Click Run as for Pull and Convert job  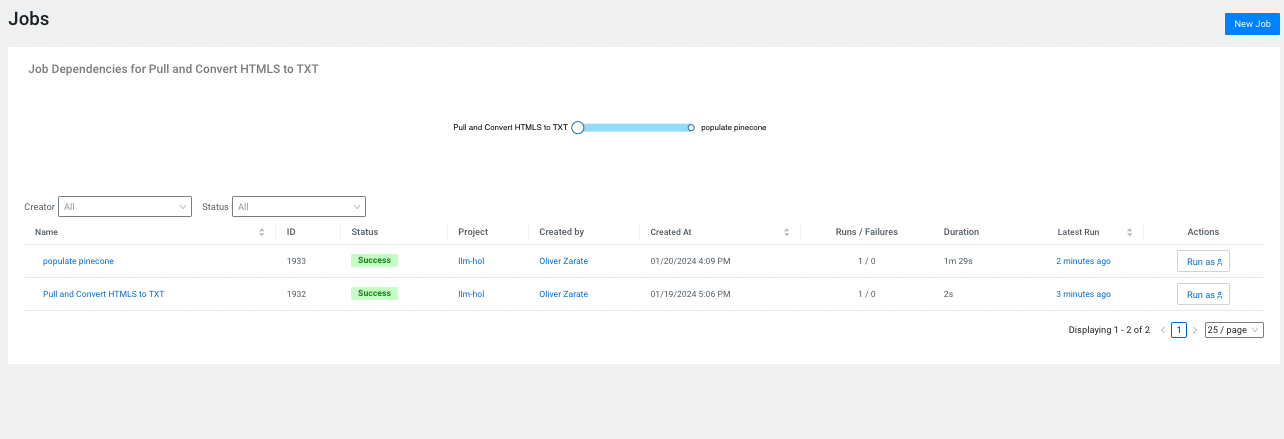1203,294
